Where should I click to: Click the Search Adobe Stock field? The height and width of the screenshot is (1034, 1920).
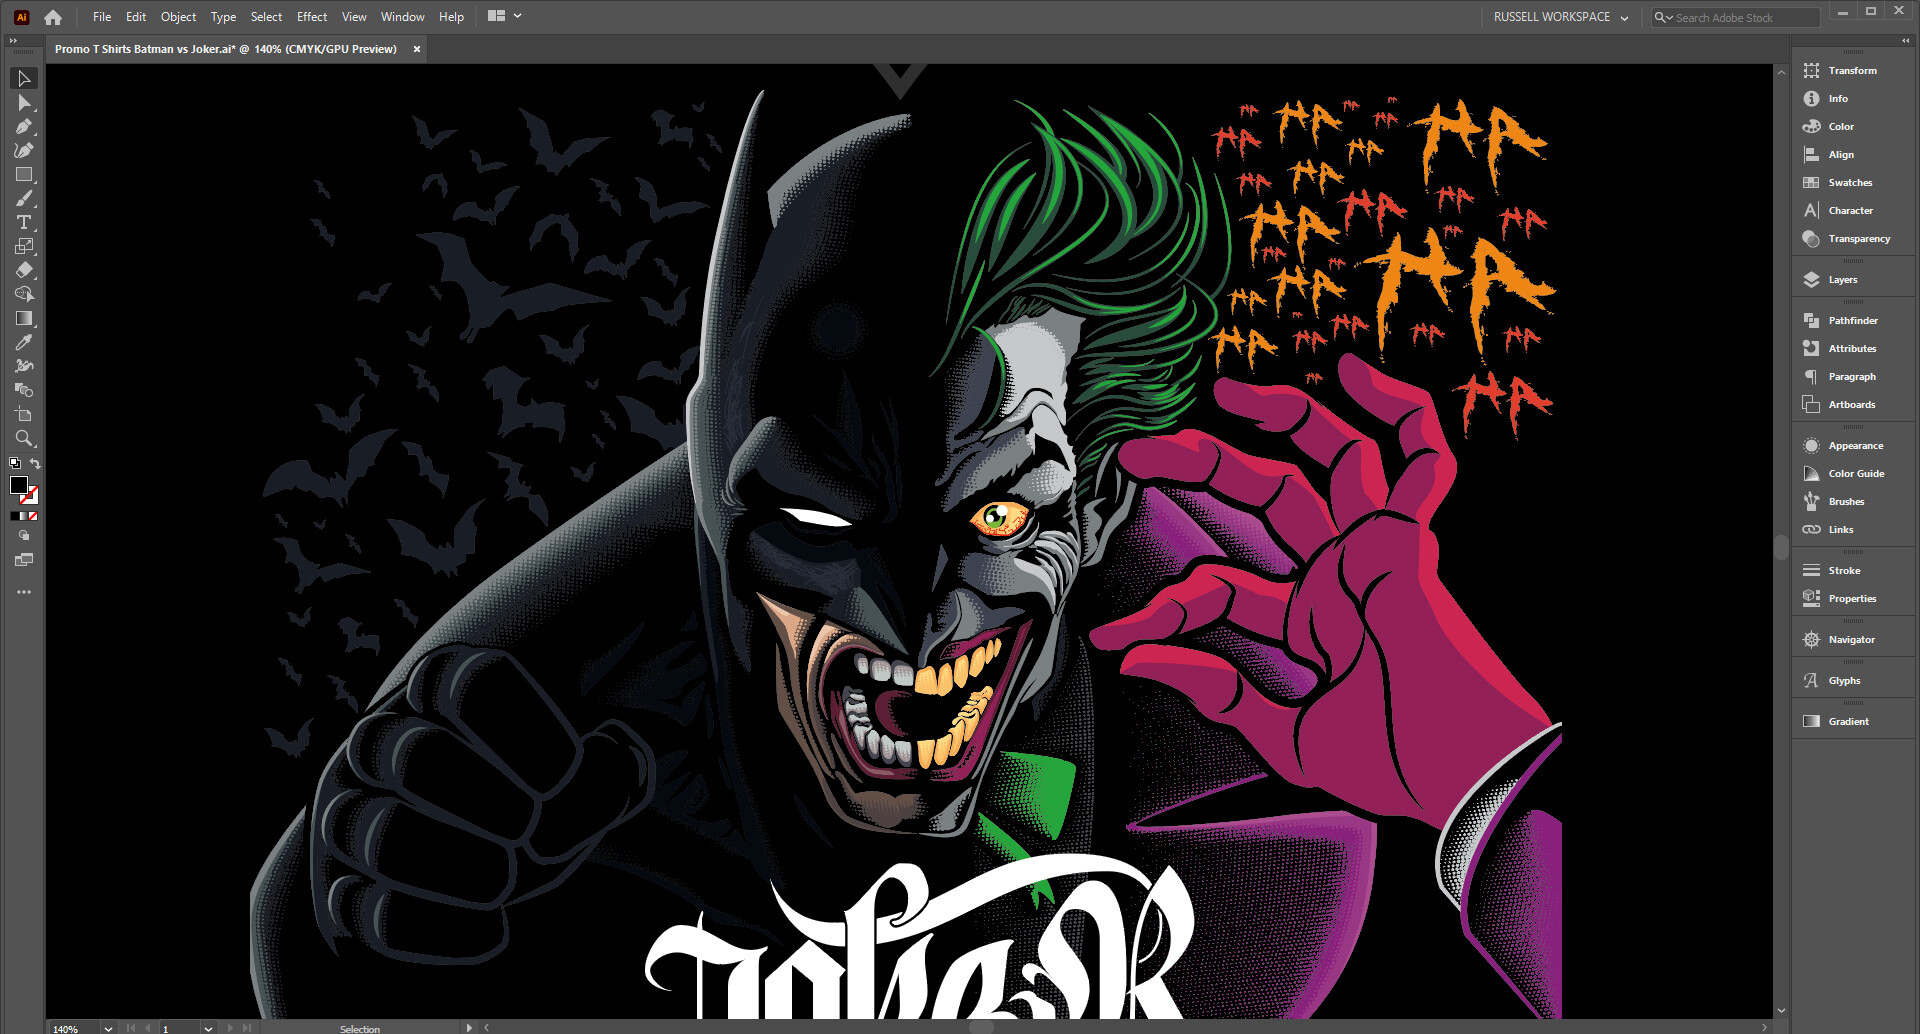[1740, 17]
